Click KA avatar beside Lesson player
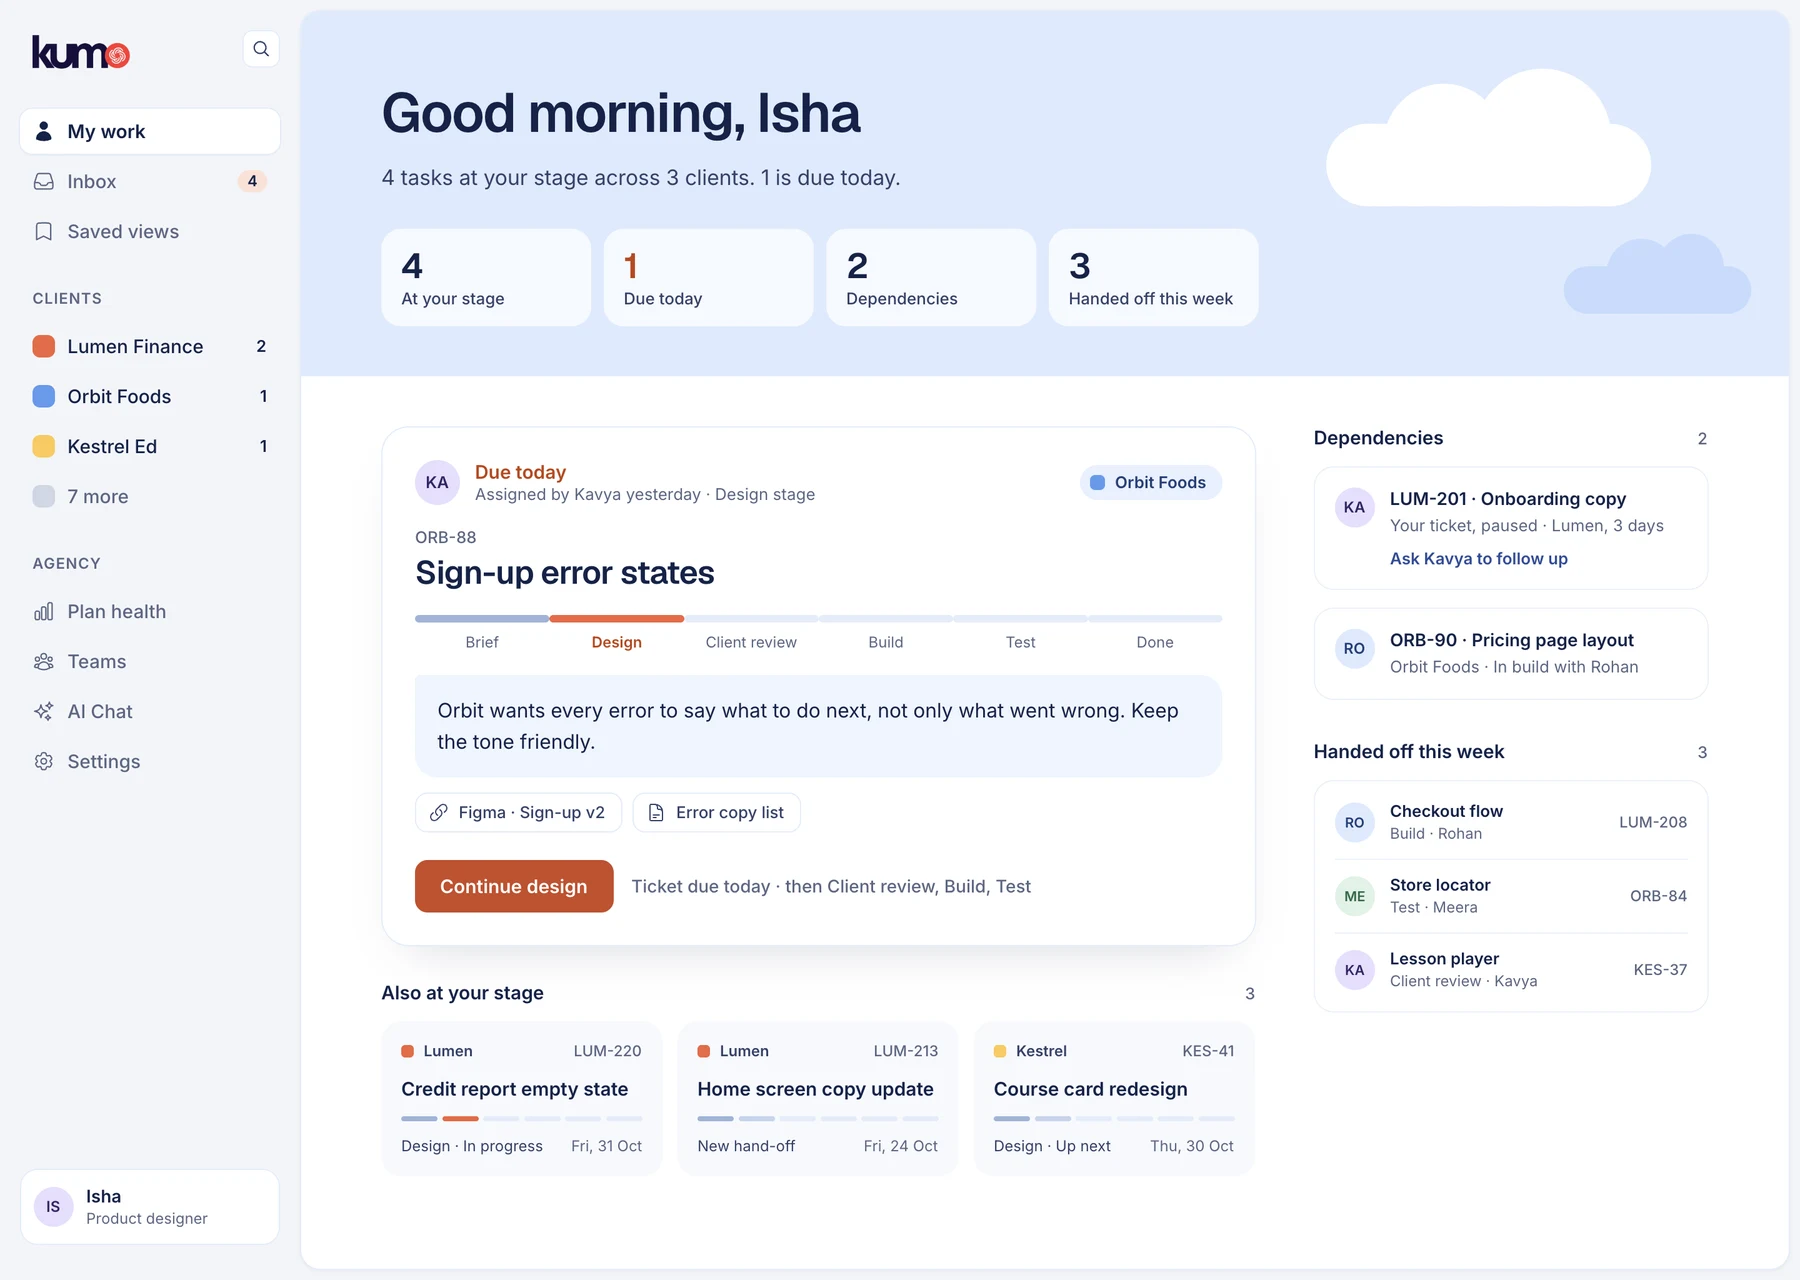The image size is (1800, 1280). tap(1354, 970)
